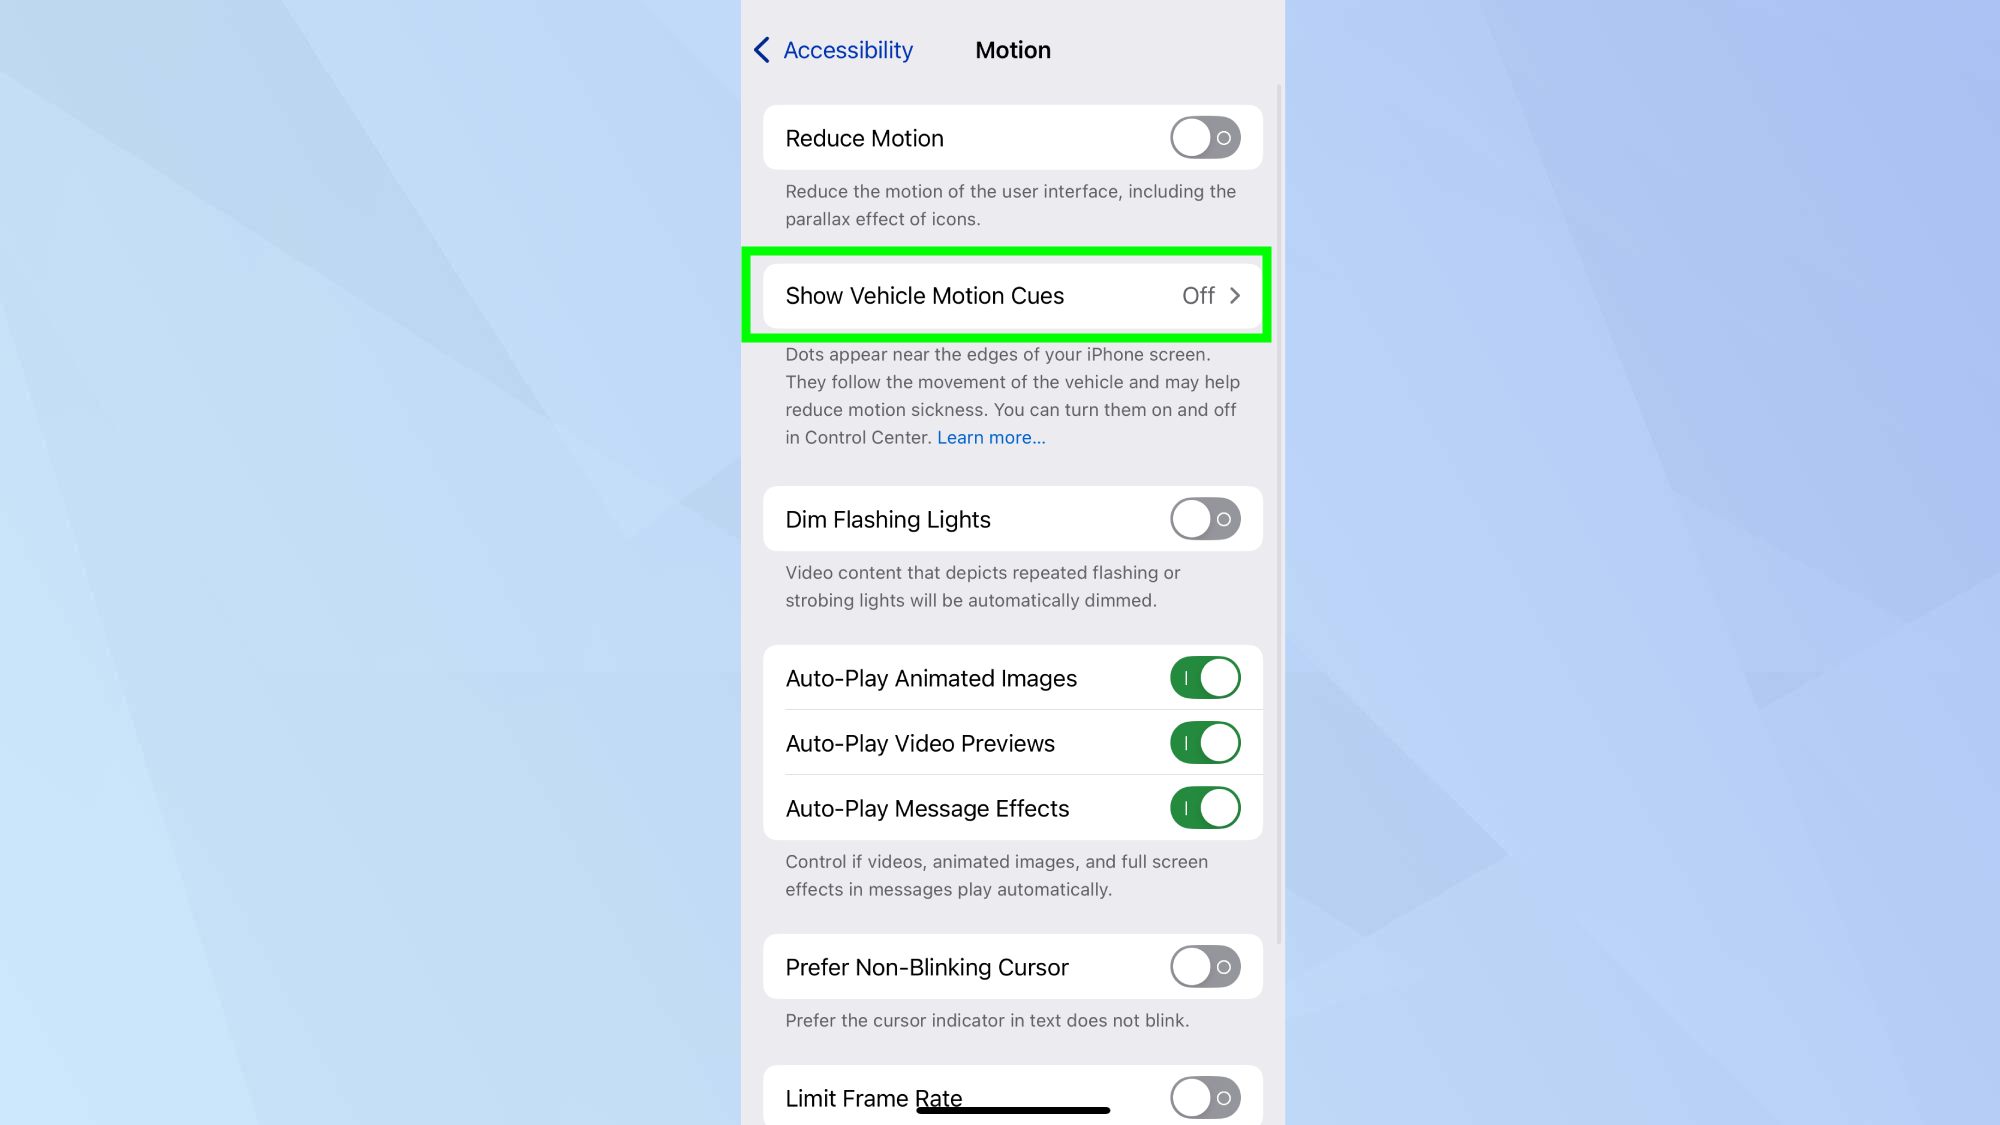Viewport: 2000px width, 1125px height.
Task: Enable Prefer Non-Blinking Cursor switch
Action: [x=1205, y=967]
